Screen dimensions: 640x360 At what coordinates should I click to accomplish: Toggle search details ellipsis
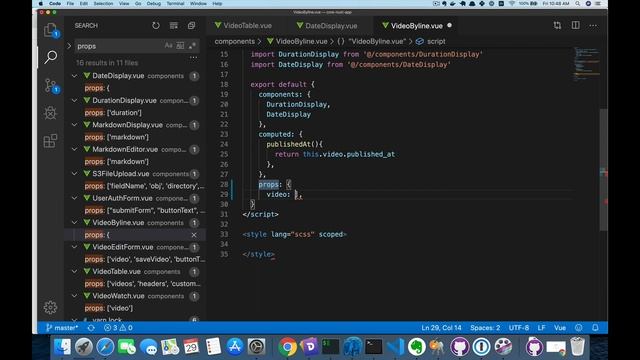point(193,58)
